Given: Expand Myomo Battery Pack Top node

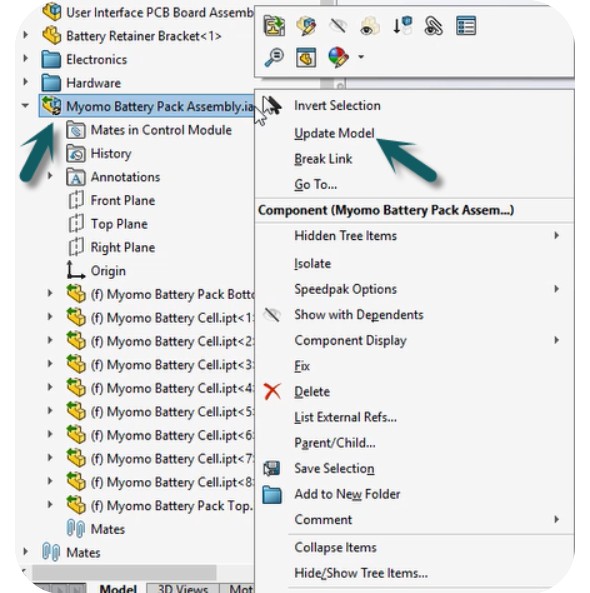Looking at the screenshot, I should tap(50, 505).
